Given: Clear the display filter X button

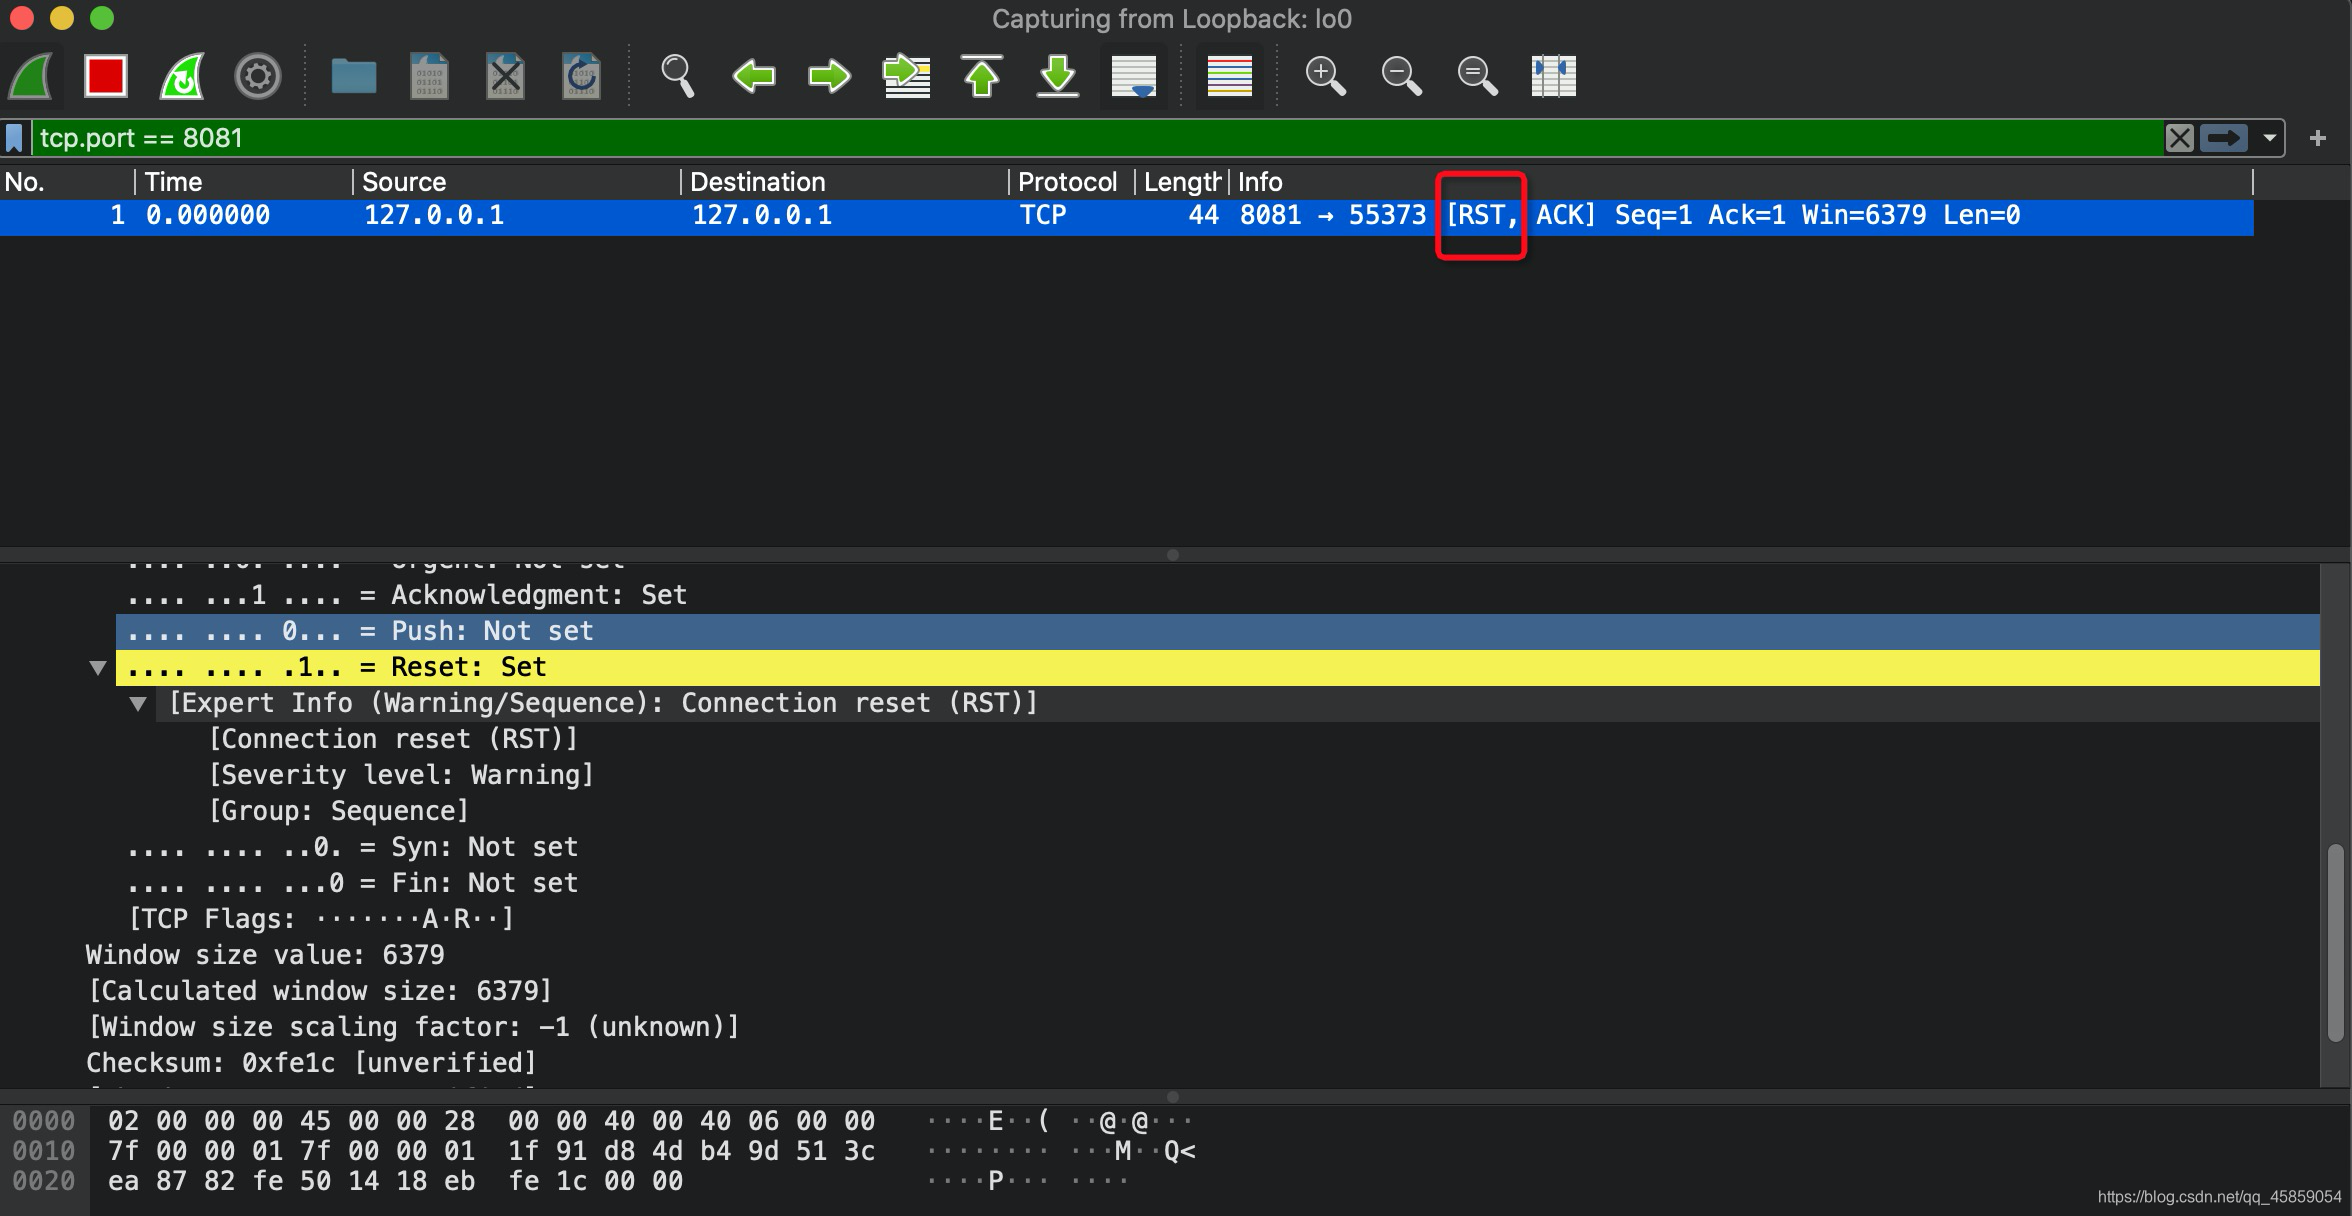Looking at the screenshot, I should [x=2180, y=138].
